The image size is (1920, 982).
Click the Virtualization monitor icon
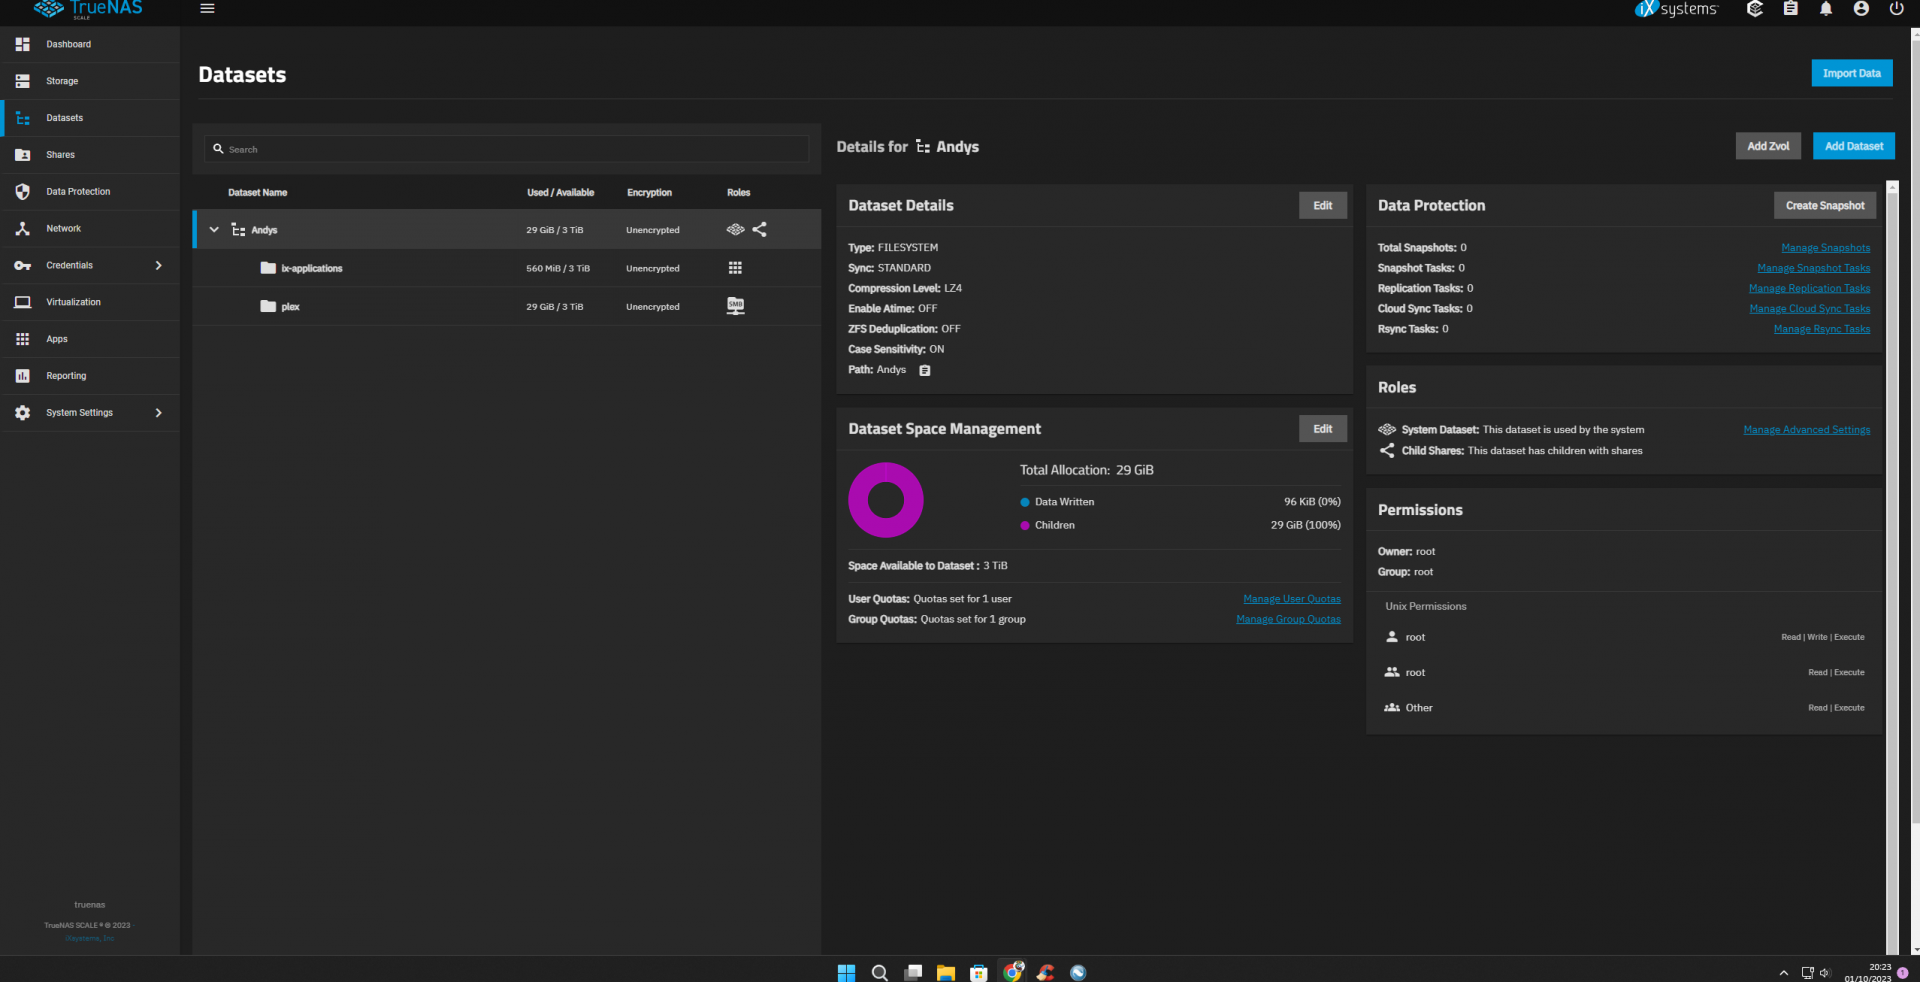click(22, 302)
